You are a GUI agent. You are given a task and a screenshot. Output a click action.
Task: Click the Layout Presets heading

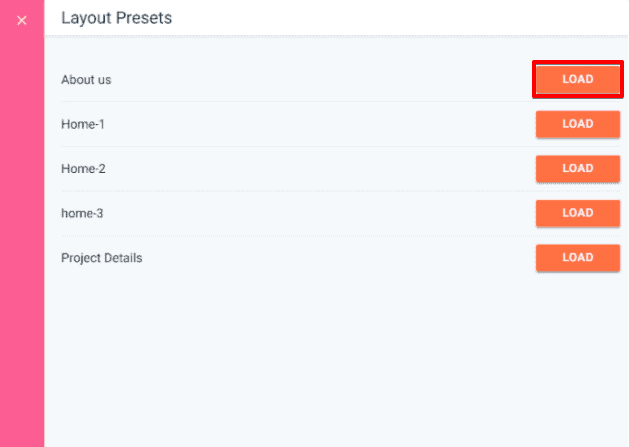click(x=116, y=18)
